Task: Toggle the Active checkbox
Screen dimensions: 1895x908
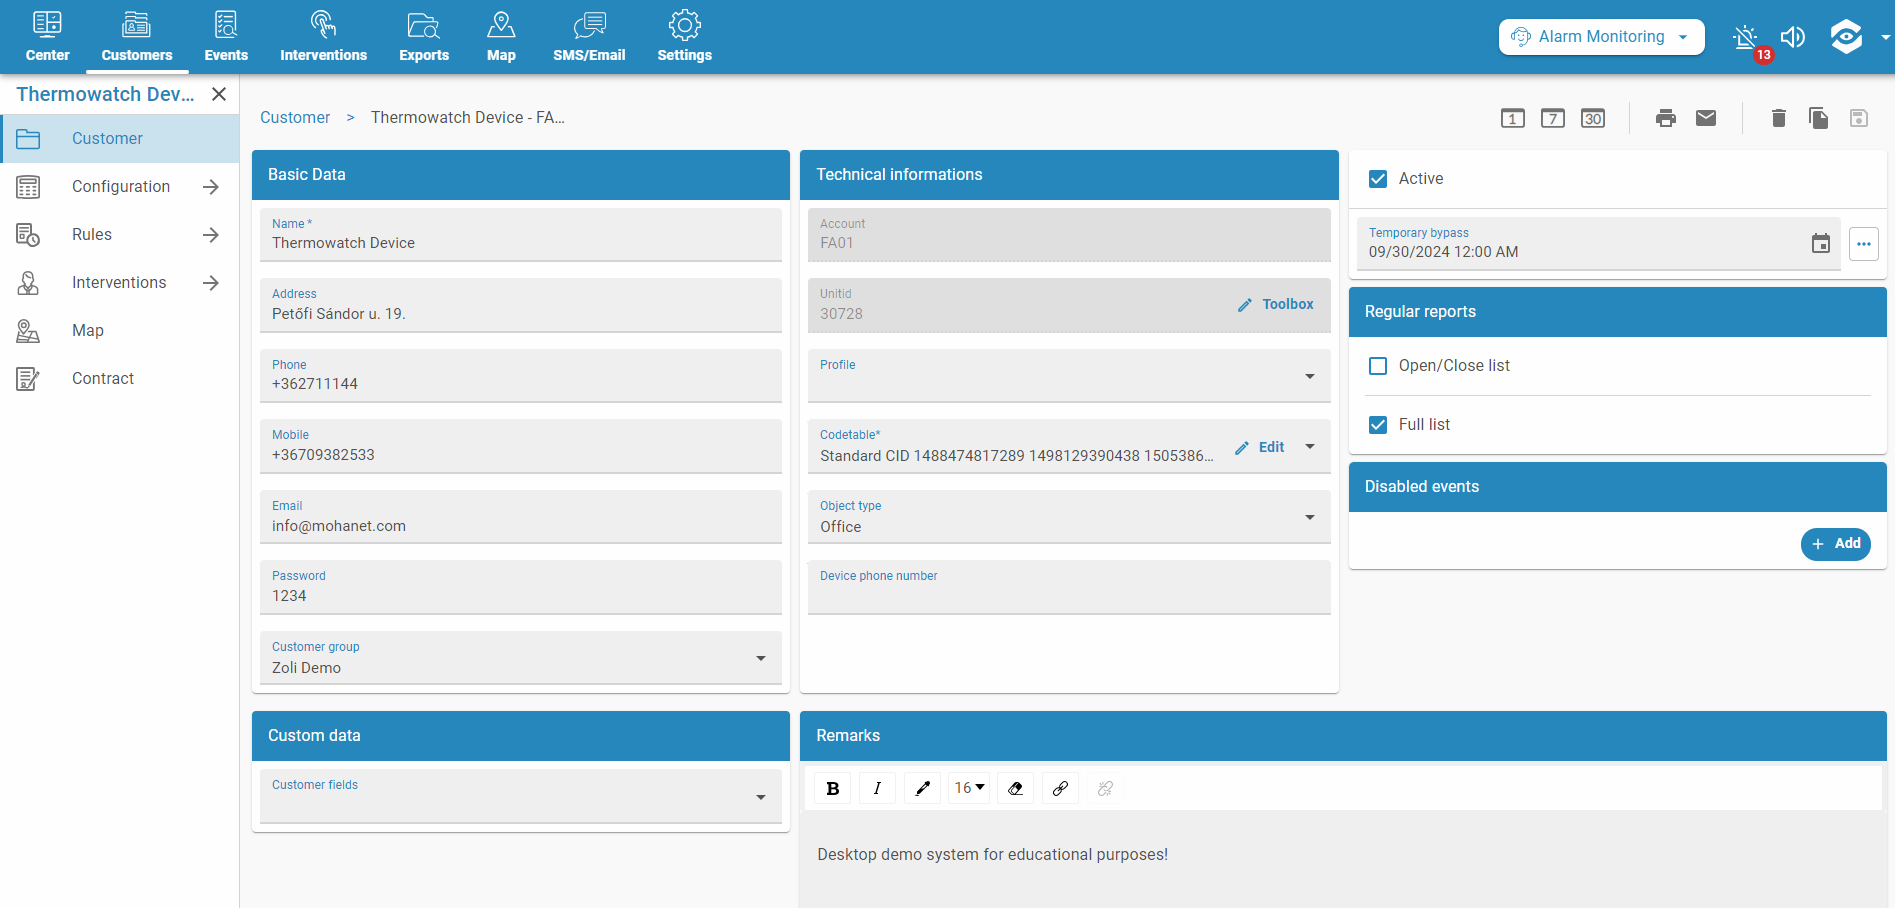Action: point(1378,179)
